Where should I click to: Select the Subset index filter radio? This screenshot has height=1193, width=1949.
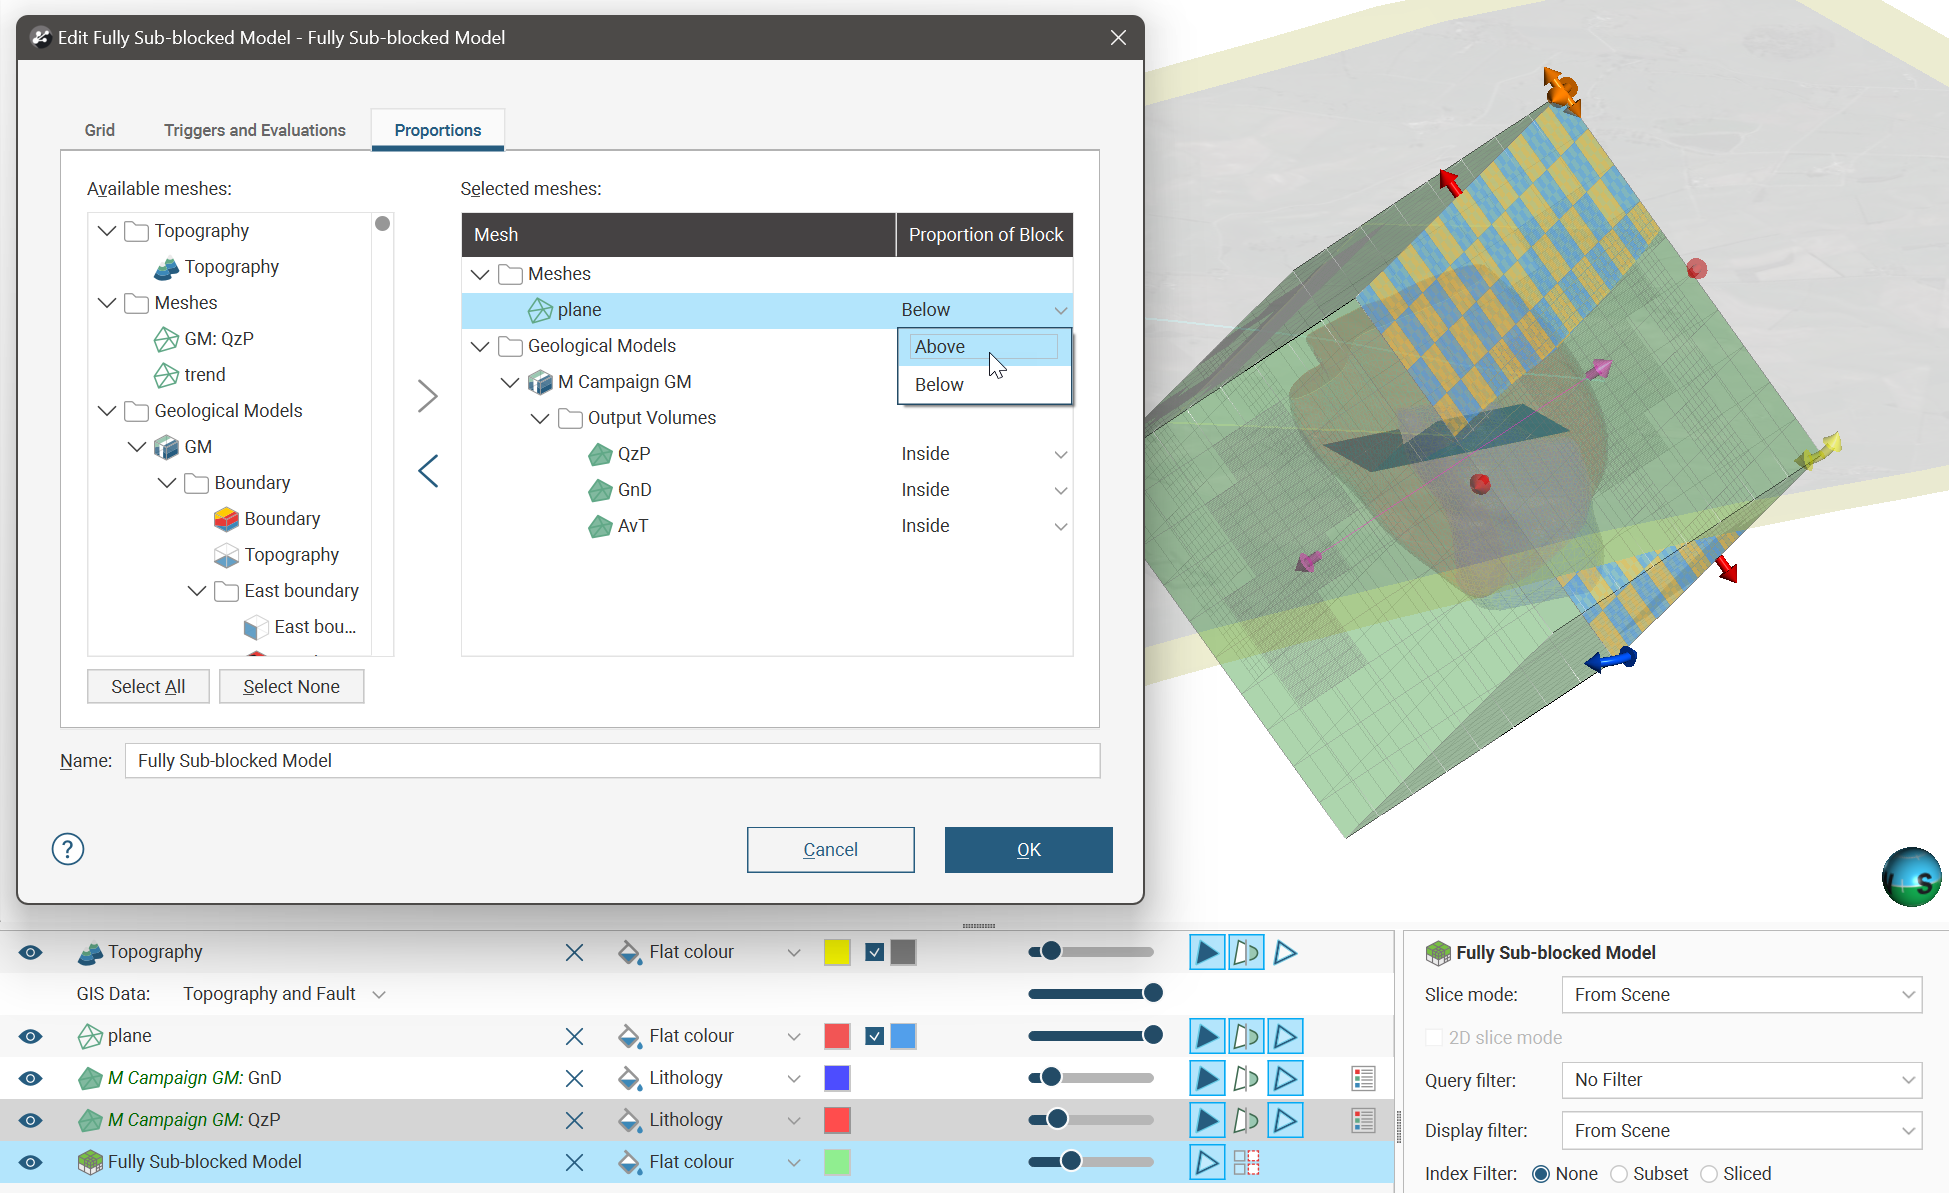tap(1619, 1174)
